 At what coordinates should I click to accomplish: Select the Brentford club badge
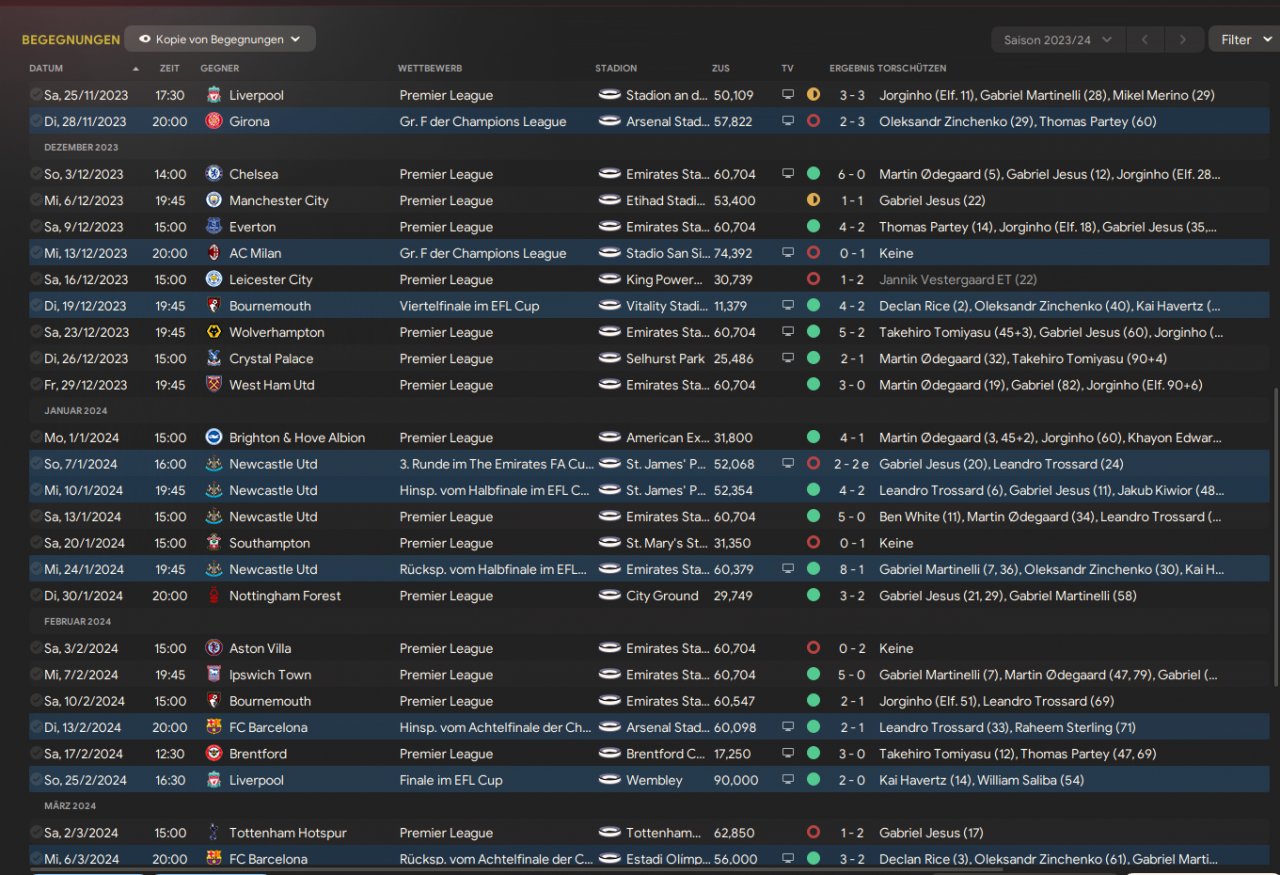pyautogui.click(x=213, y=754)
